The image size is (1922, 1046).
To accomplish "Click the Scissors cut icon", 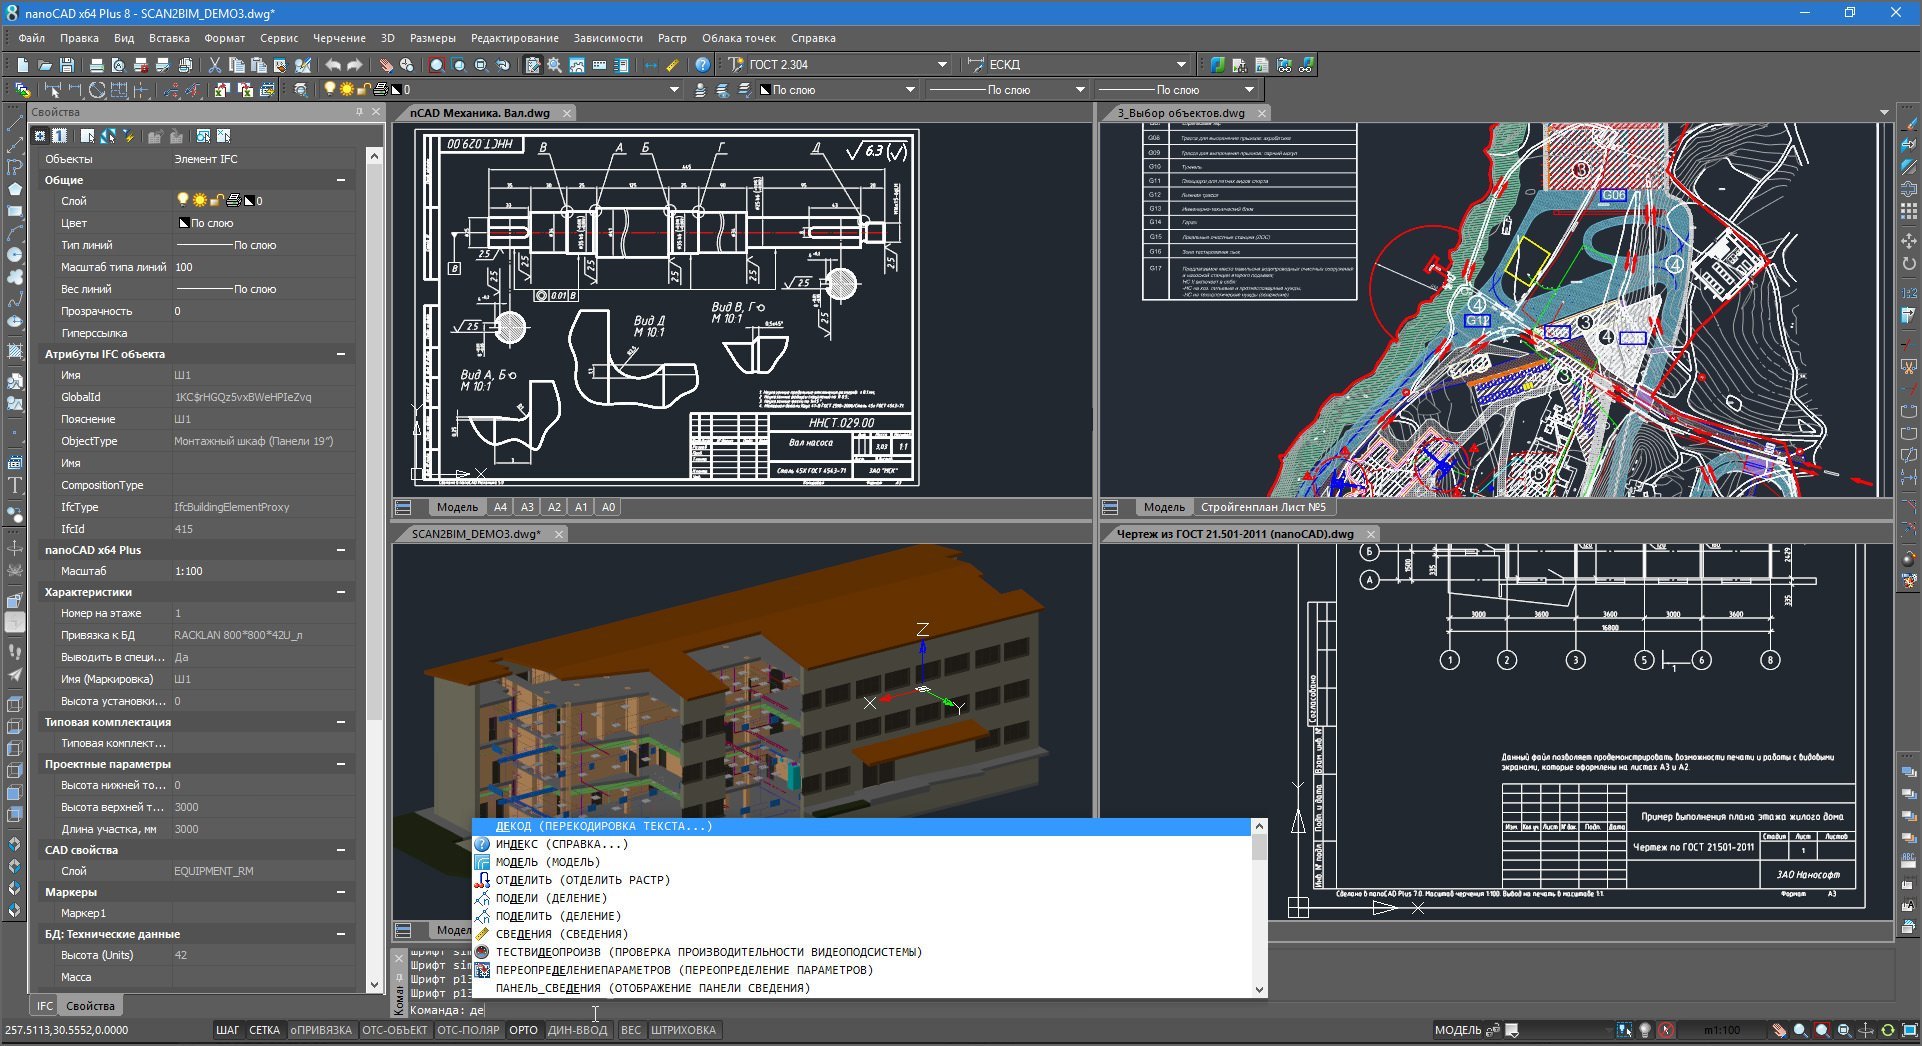I will click(214, 65).
